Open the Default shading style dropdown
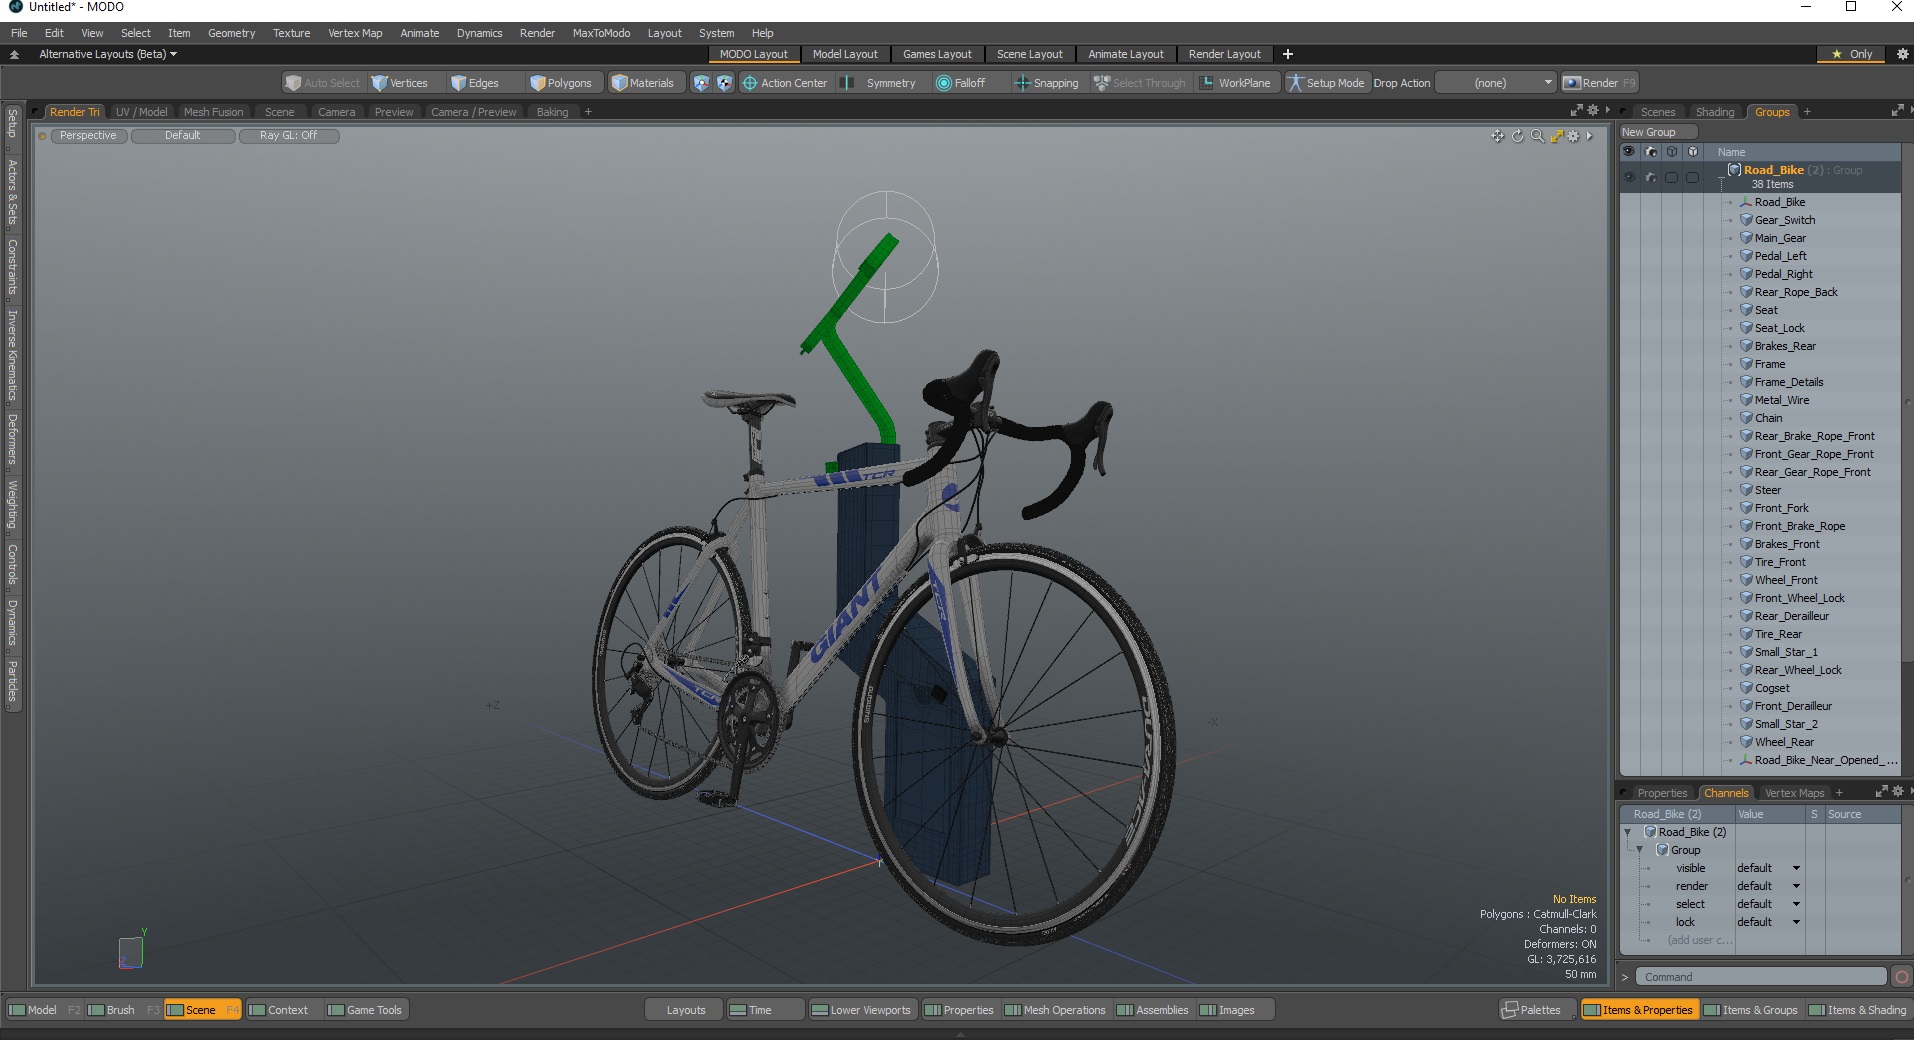This screenshot has height=1040, width=1914. click(x=183, y=136)
